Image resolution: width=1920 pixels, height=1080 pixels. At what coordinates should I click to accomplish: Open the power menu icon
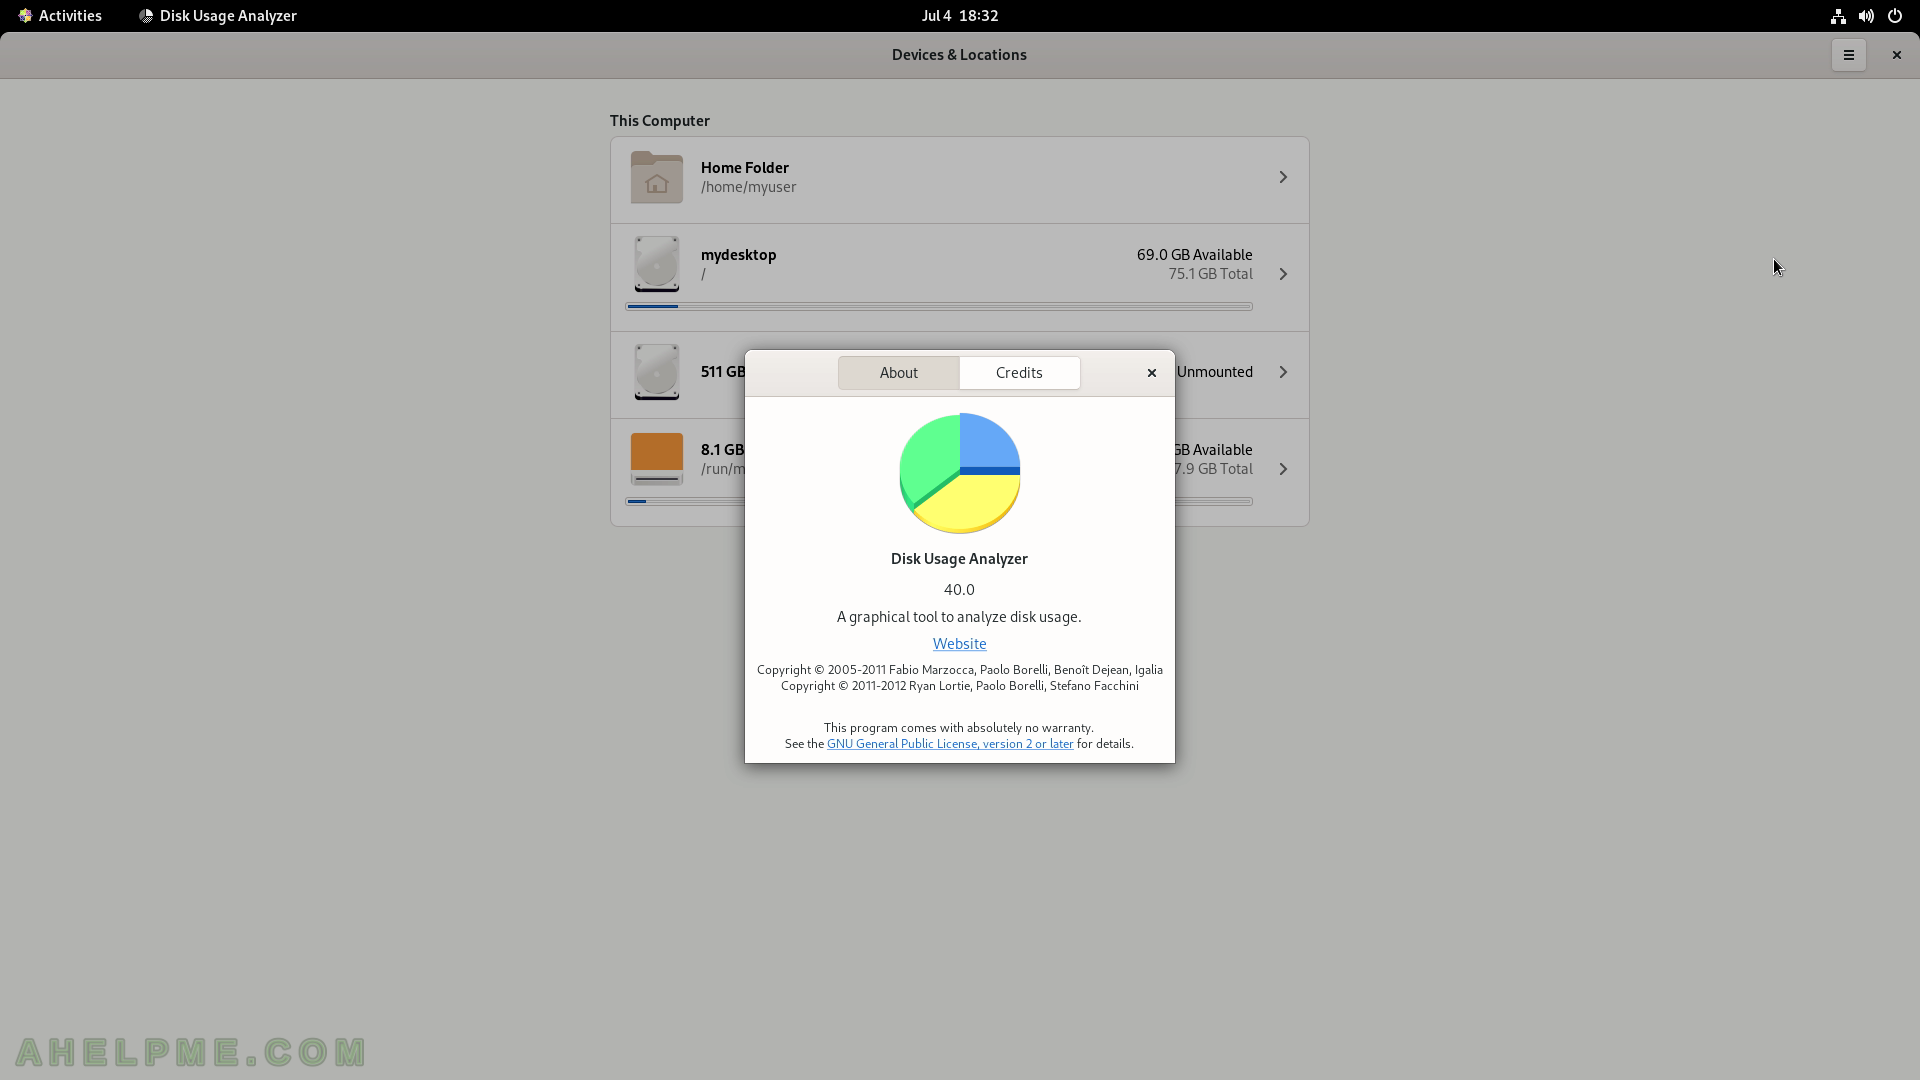[1894, 16]
